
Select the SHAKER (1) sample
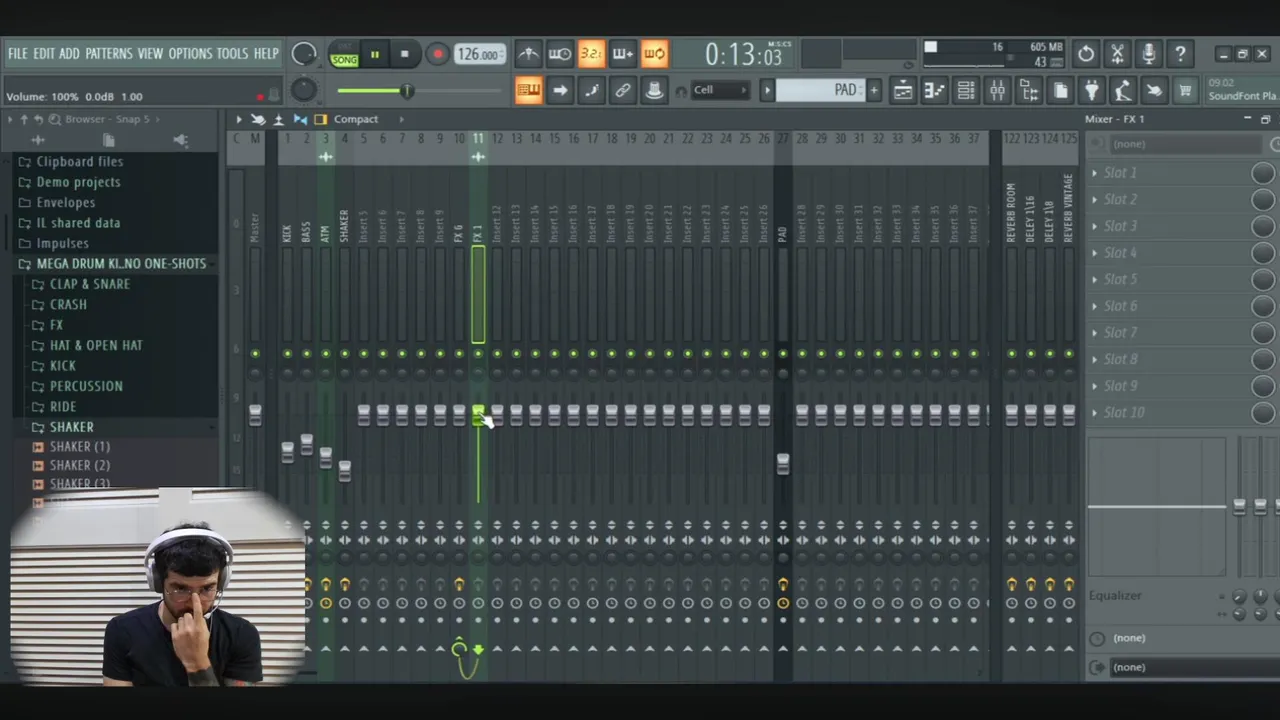pos(80,446)
